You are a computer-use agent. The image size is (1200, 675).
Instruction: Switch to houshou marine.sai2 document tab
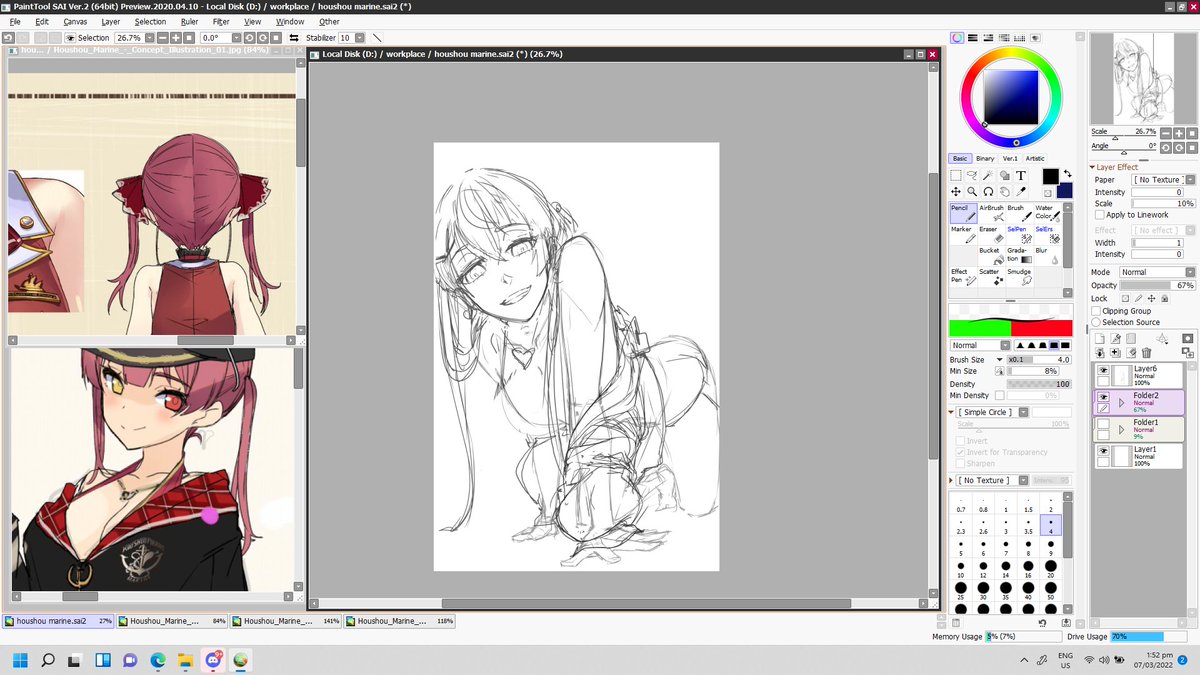point(58,621)
